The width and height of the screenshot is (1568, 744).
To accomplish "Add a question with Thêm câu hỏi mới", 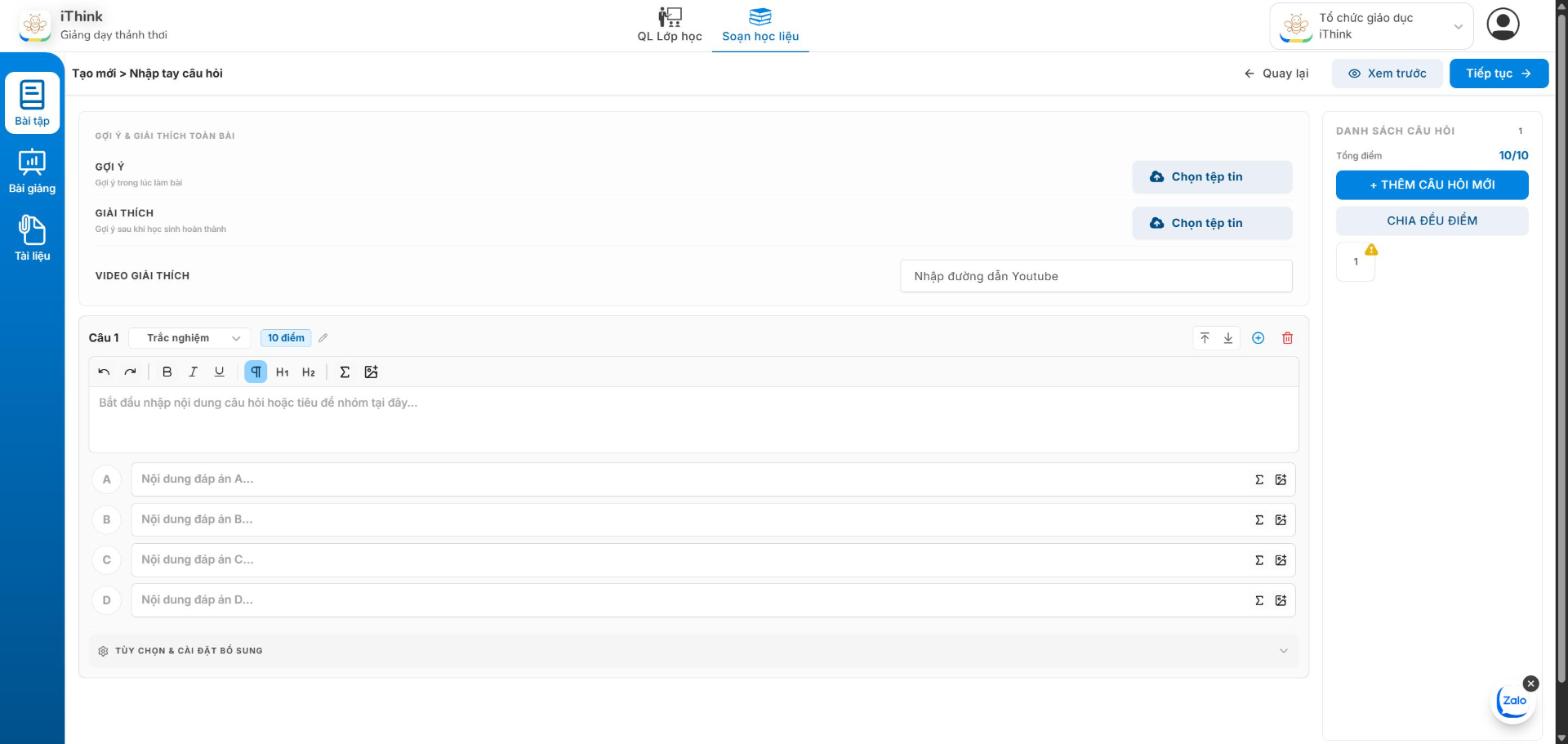I will click(1432, 185).
